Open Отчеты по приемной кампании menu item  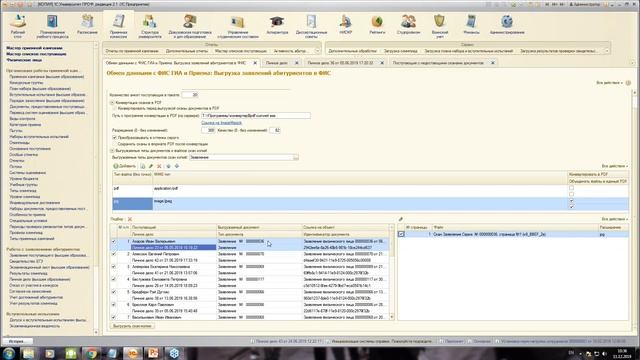click(x=132, y=51)
